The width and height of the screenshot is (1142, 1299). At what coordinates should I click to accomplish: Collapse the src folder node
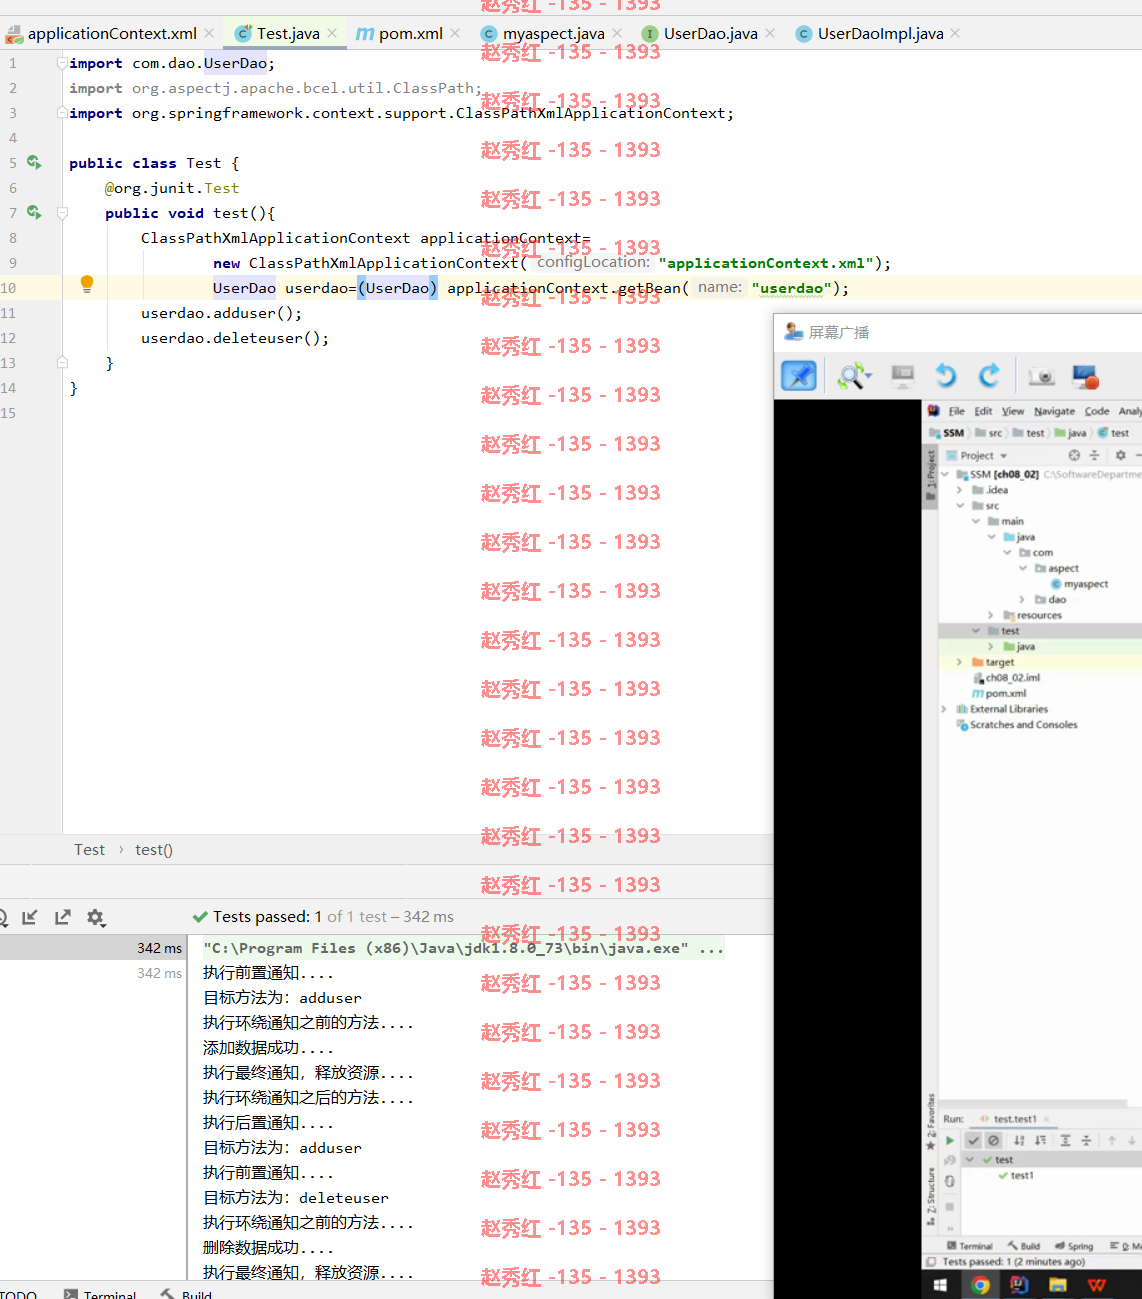960,505
